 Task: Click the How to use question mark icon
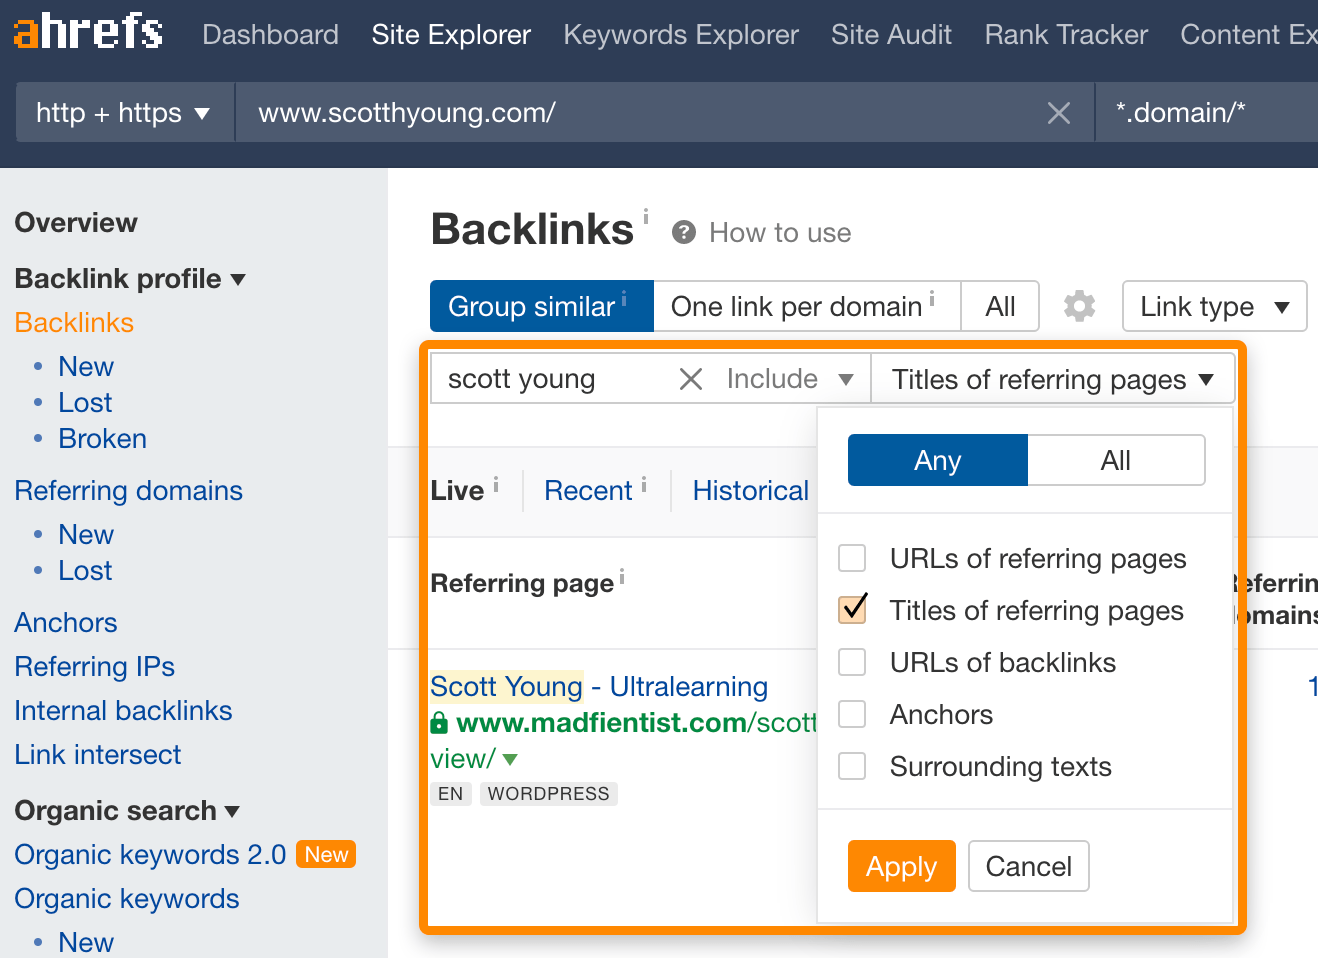point(684,233)
